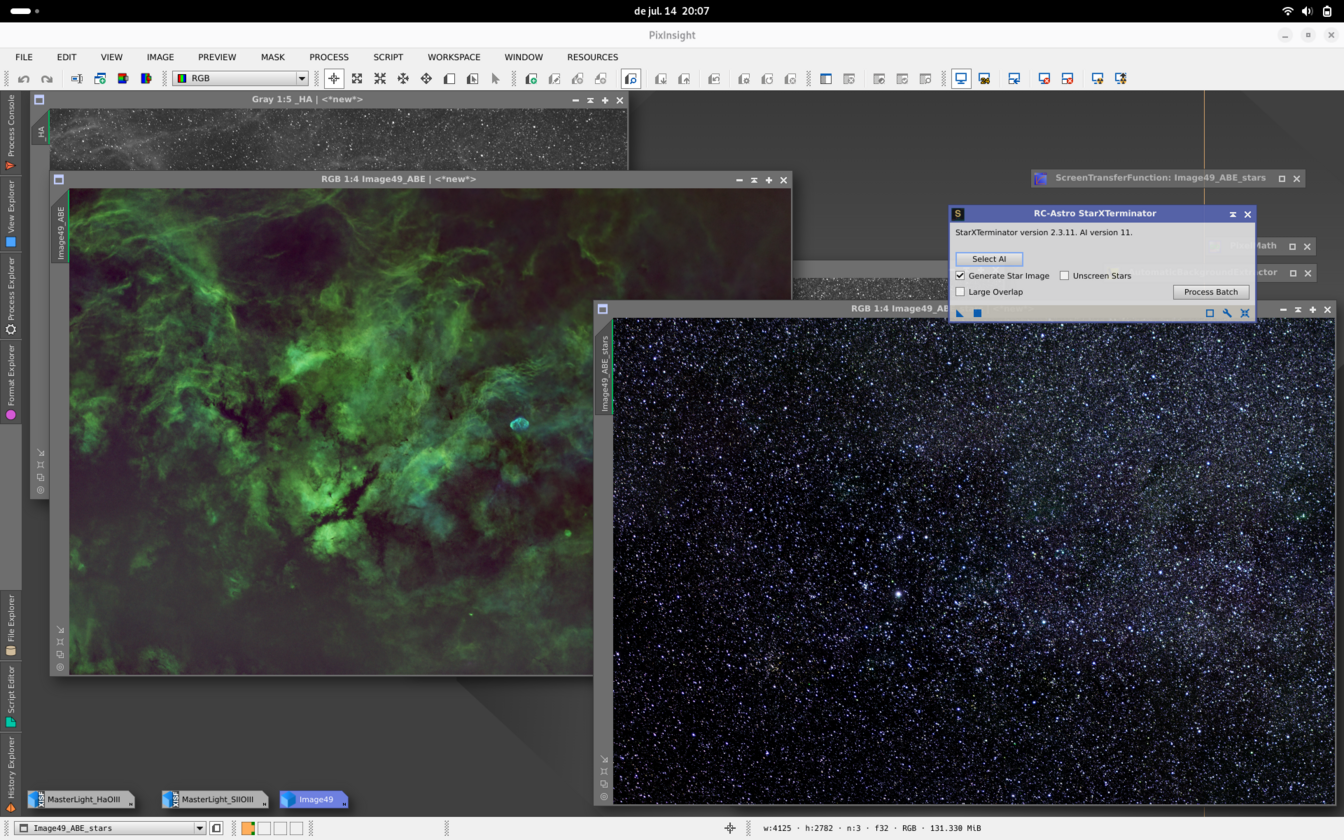Select the Pan mode four-arrow tool
1344x840 pixels.
tap(426, 78)
